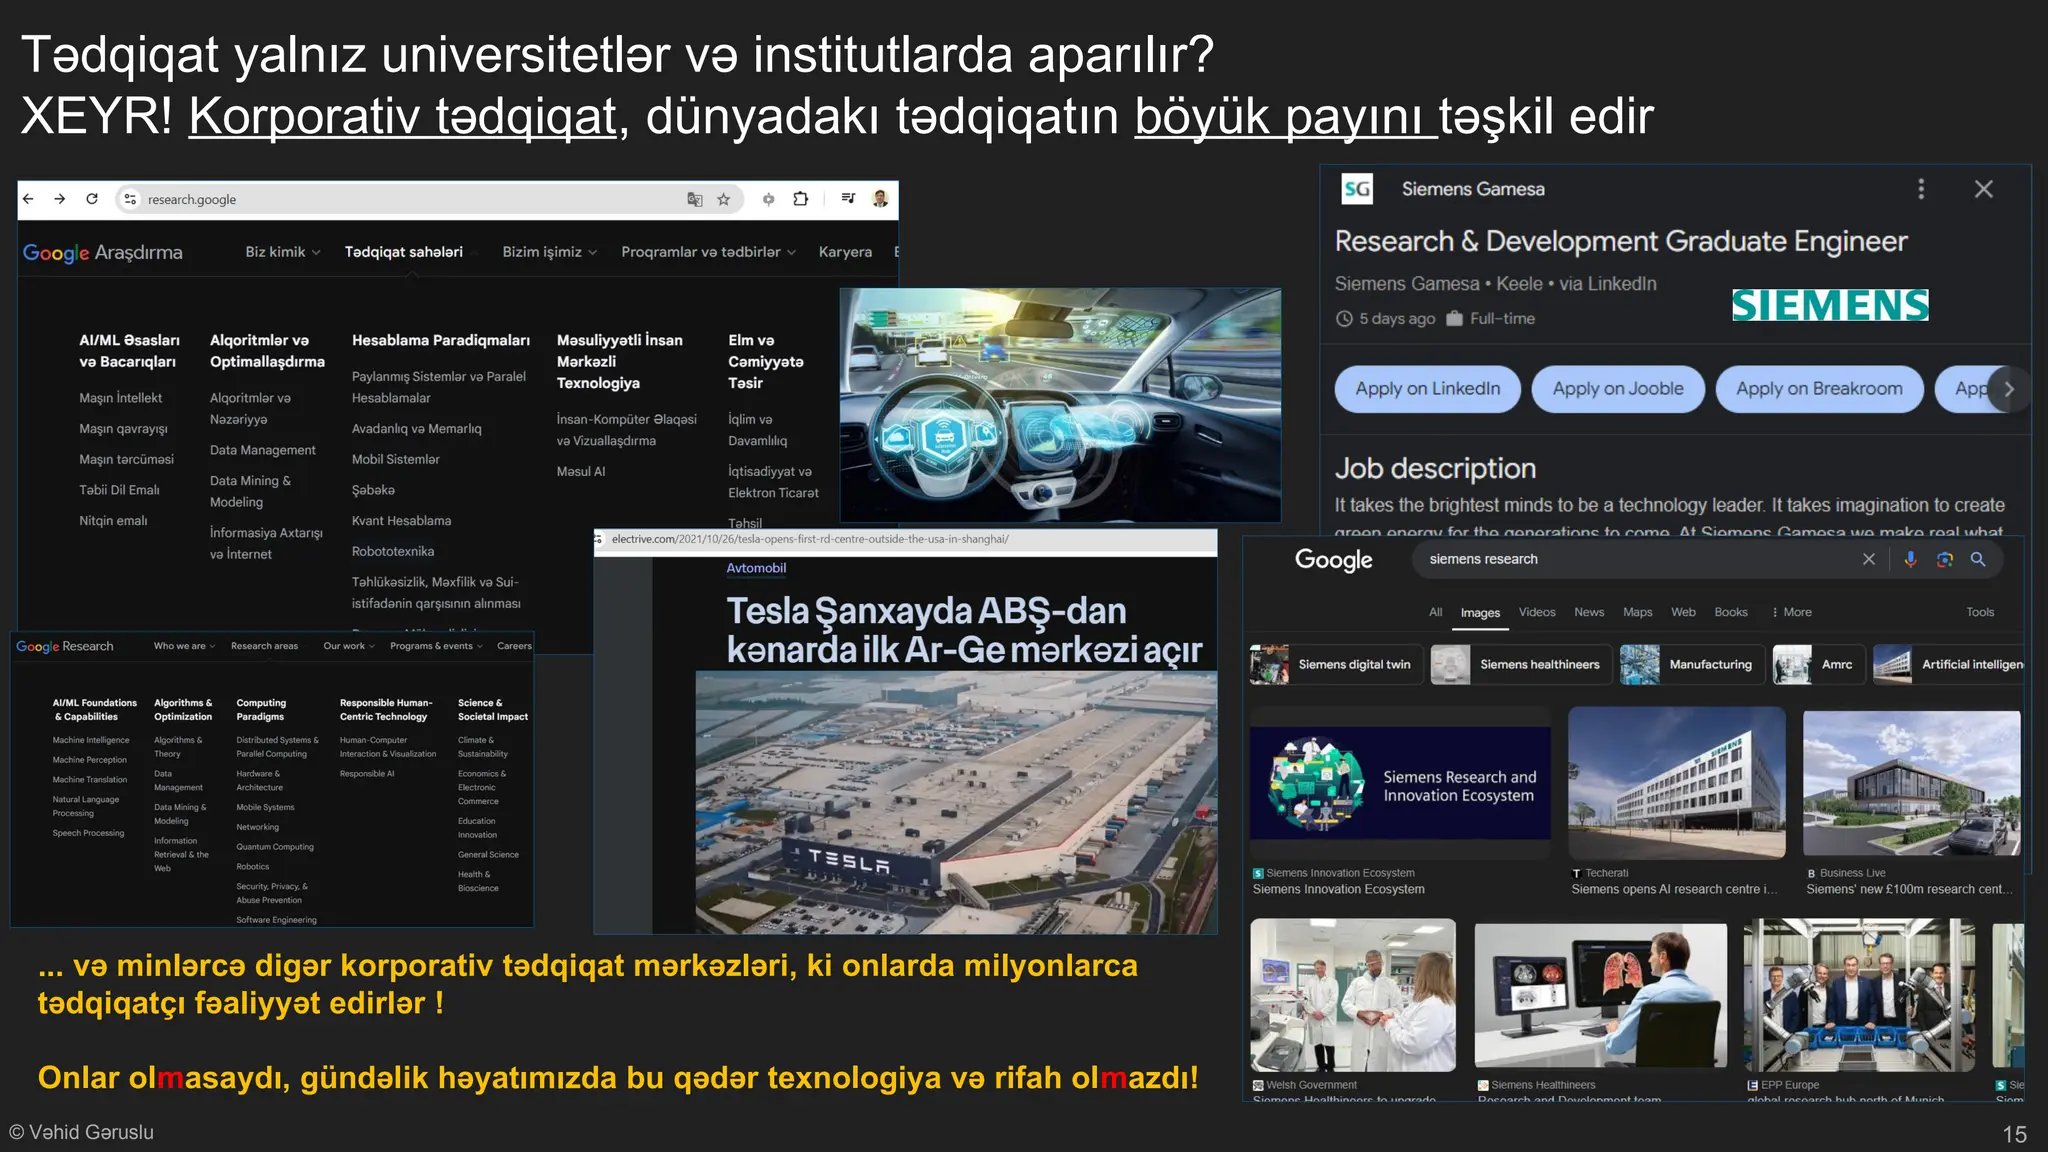Switch to the Books search tab
This screenshot has width=2048, height=1152.
tap(1731, 612)
